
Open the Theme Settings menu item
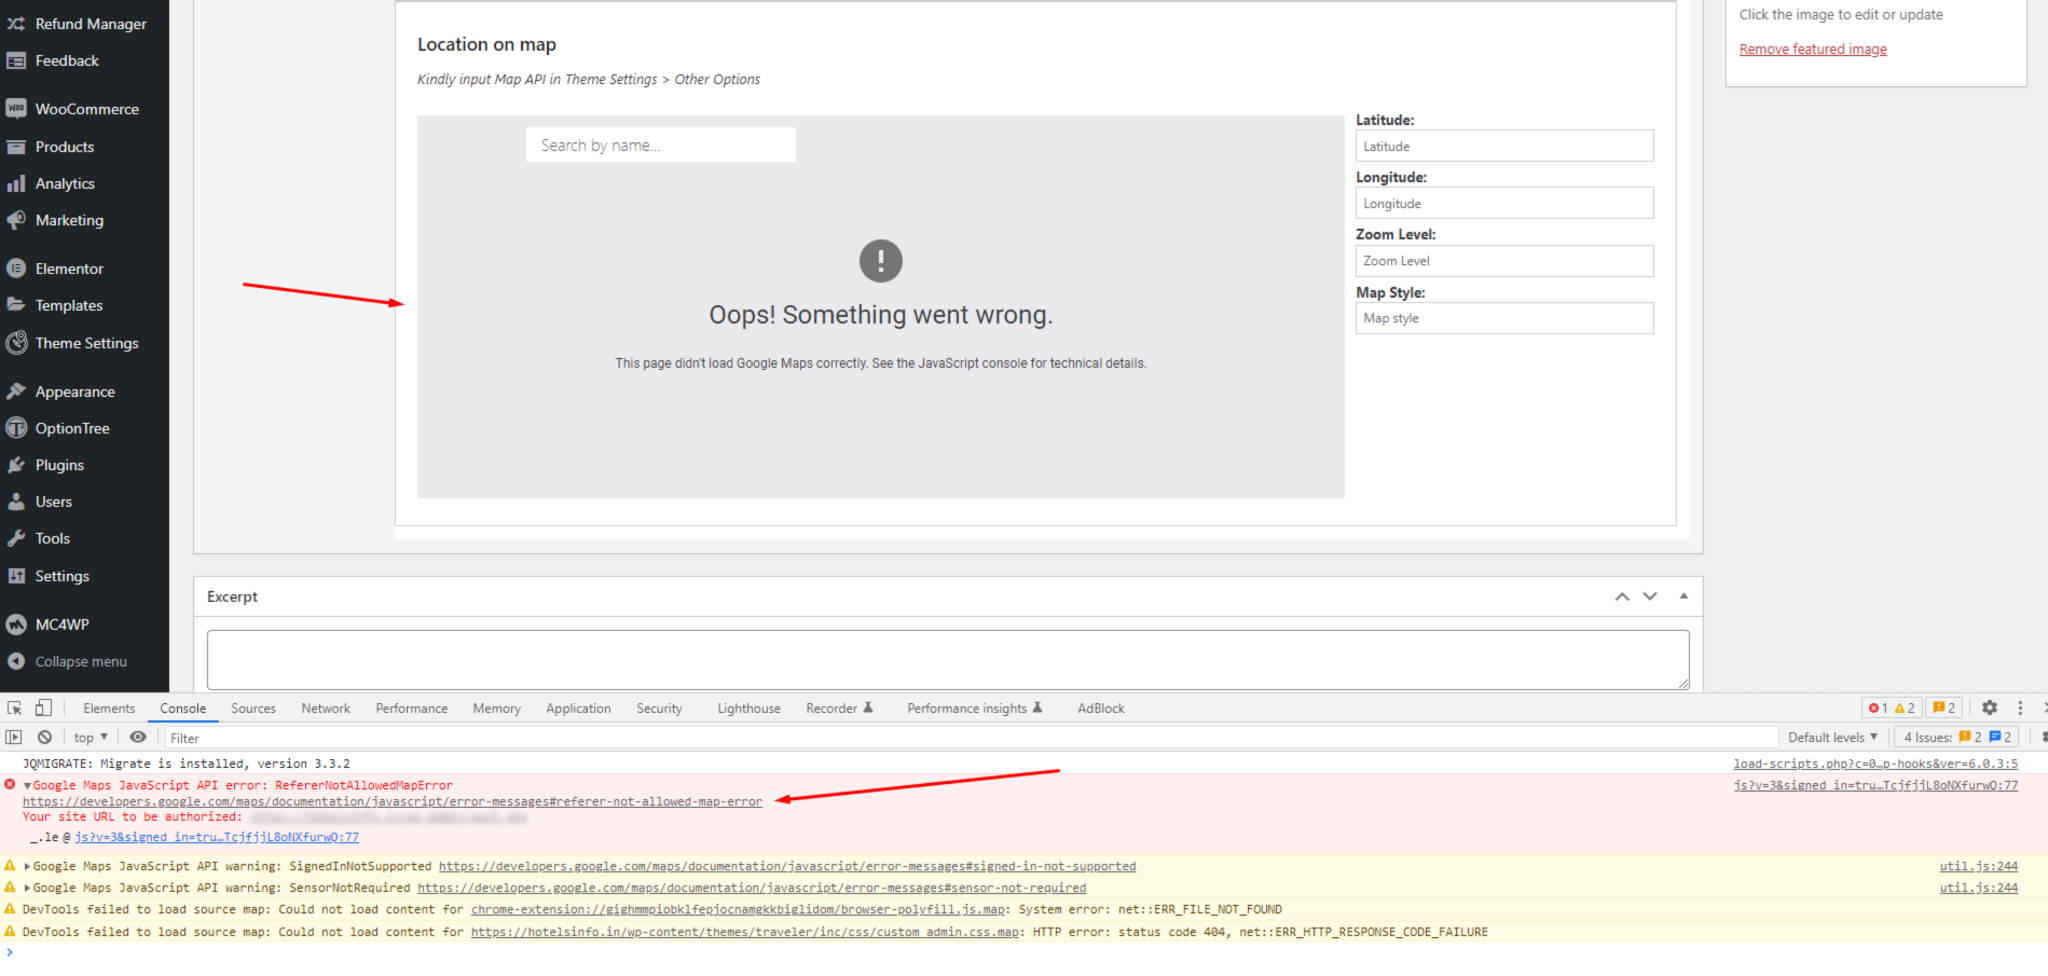tap(86, 343)
